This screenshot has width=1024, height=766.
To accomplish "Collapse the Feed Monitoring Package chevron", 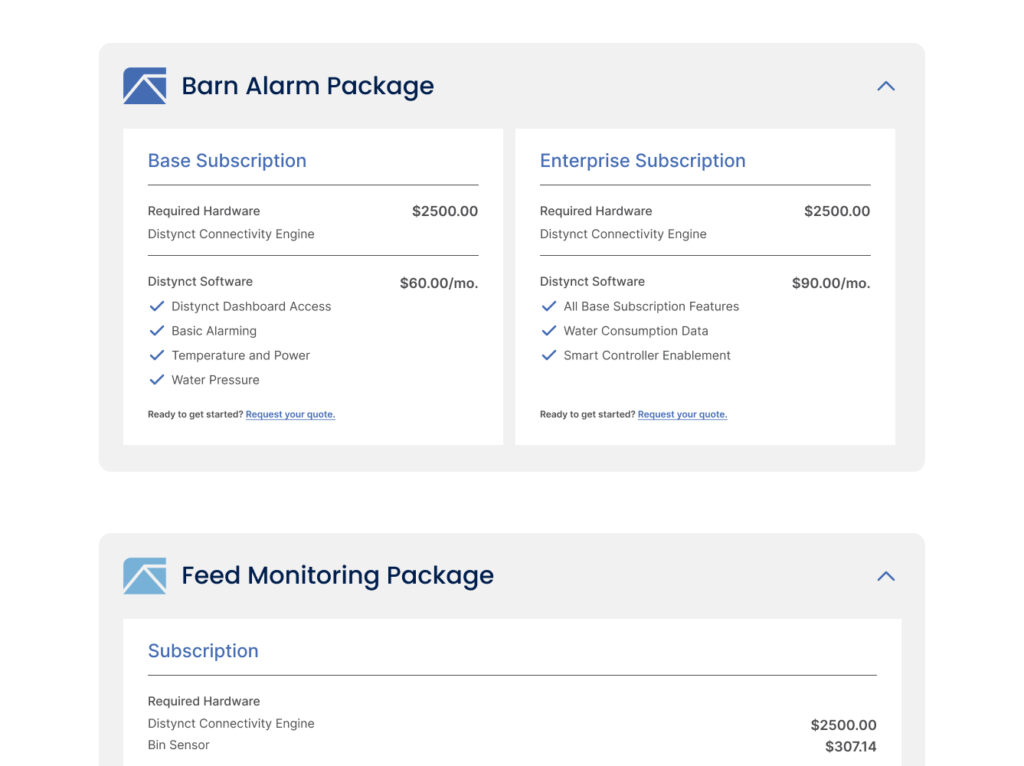I will click(x=885, y=576).
